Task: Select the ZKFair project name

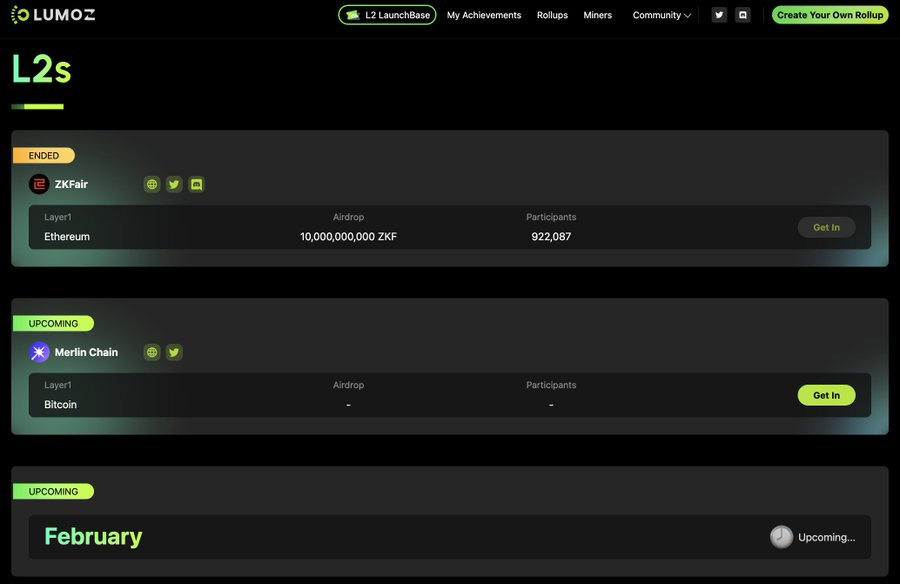Action: coord(71,184)
